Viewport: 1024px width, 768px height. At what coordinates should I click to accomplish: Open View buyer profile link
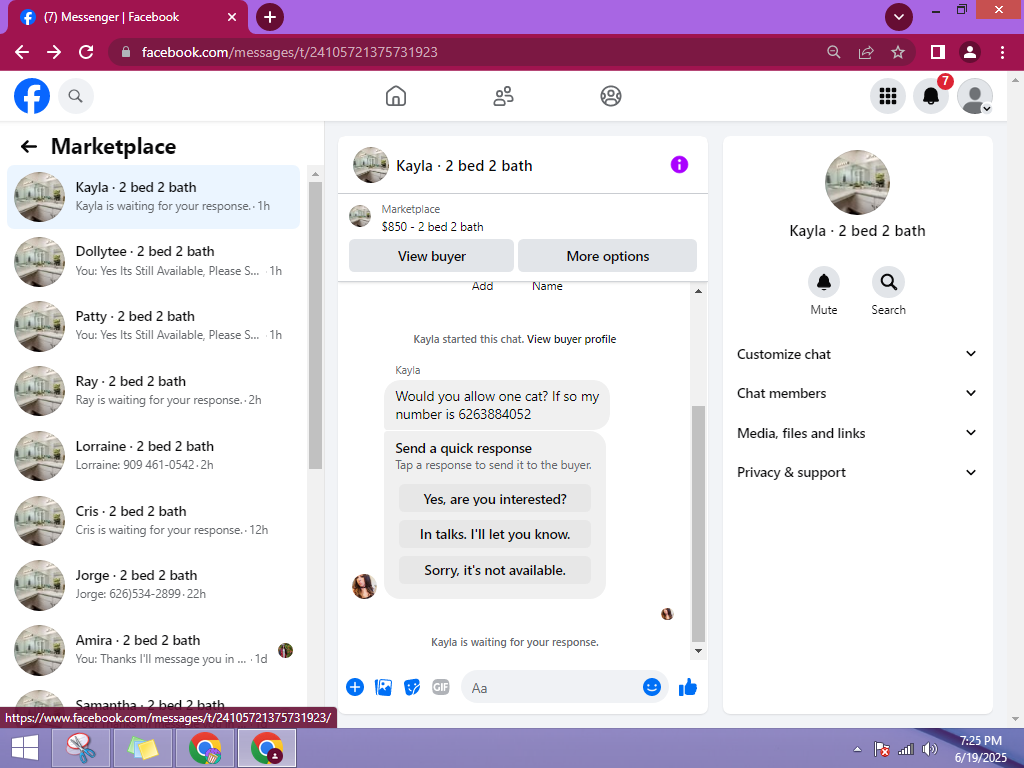pos(571,339)
